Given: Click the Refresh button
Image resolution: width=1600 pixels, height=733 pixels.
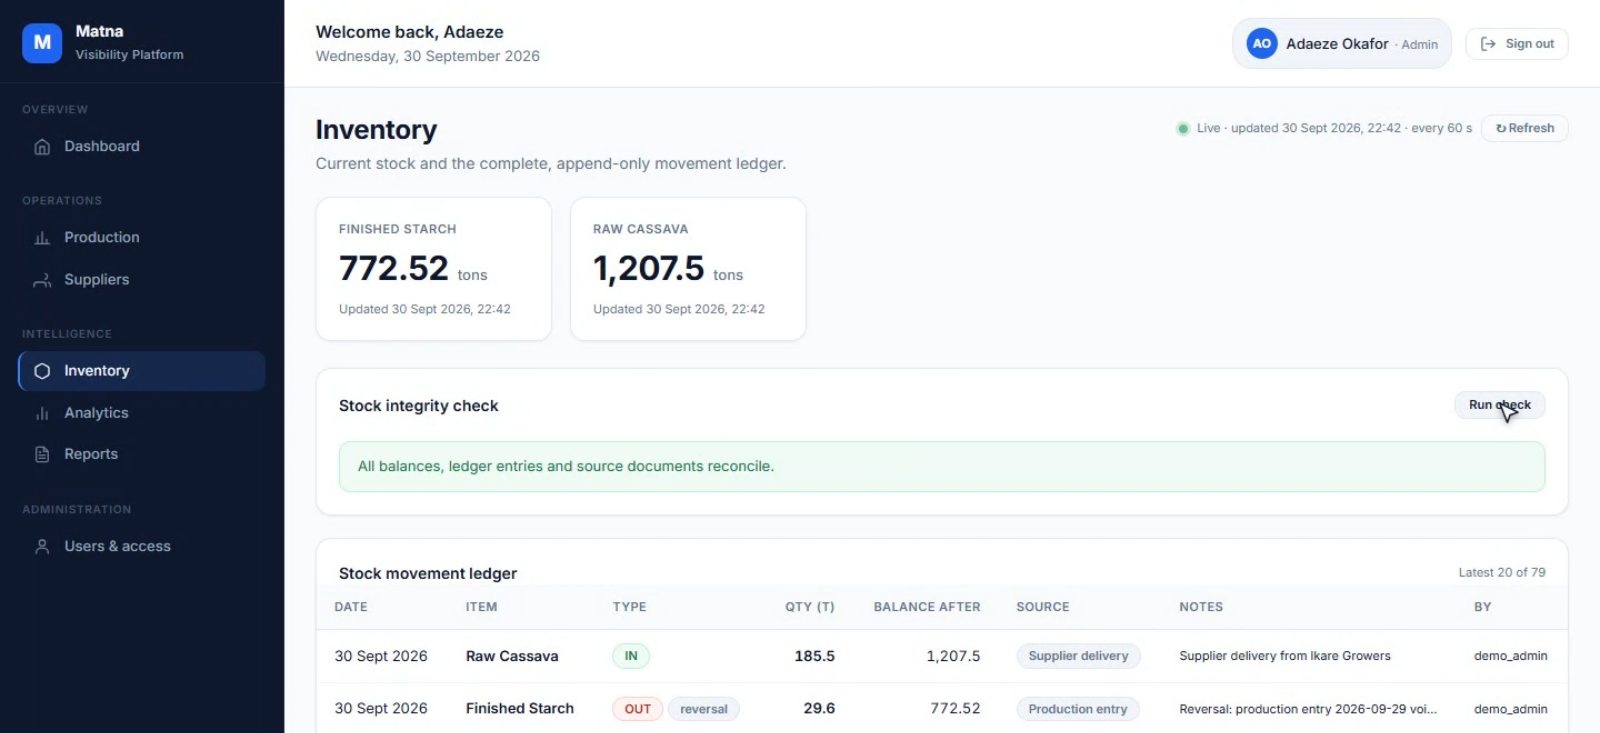Looking at the screenshot, I should click(1525, 128).
